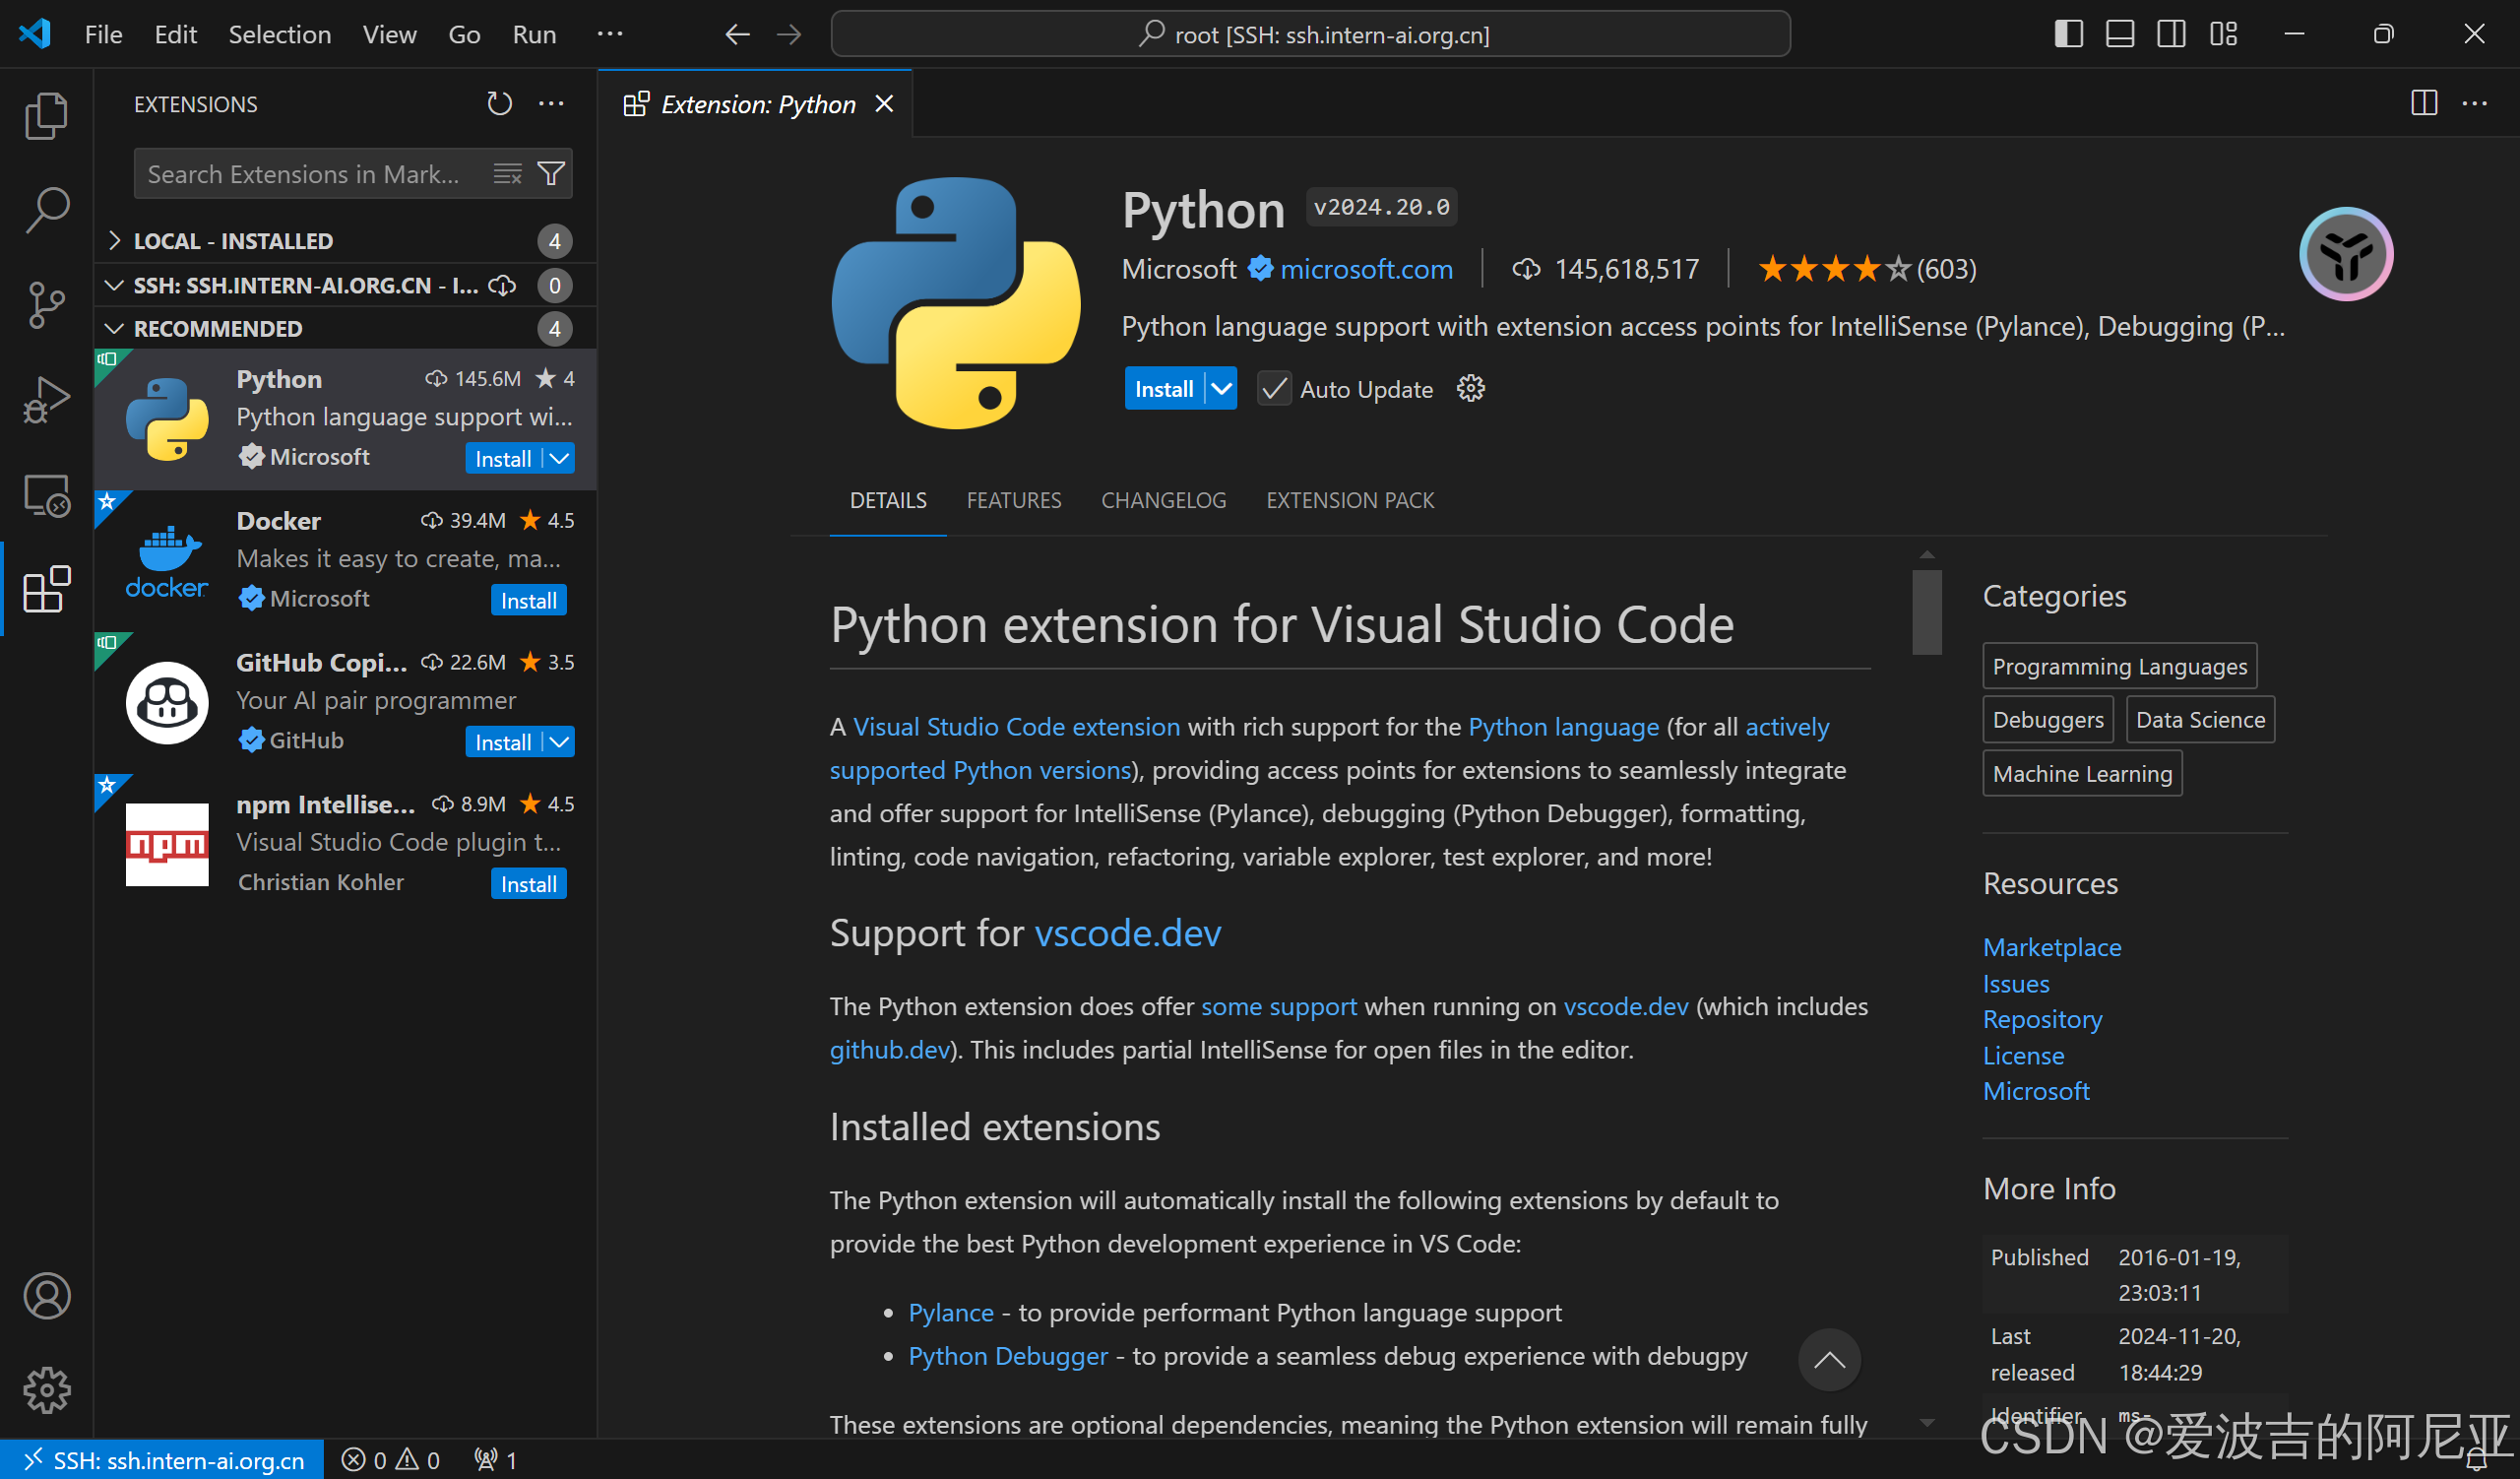Open Install dropdown arrow on Python page
The height and width of the screenshot is (1479, 2520).
point(1222,389)
